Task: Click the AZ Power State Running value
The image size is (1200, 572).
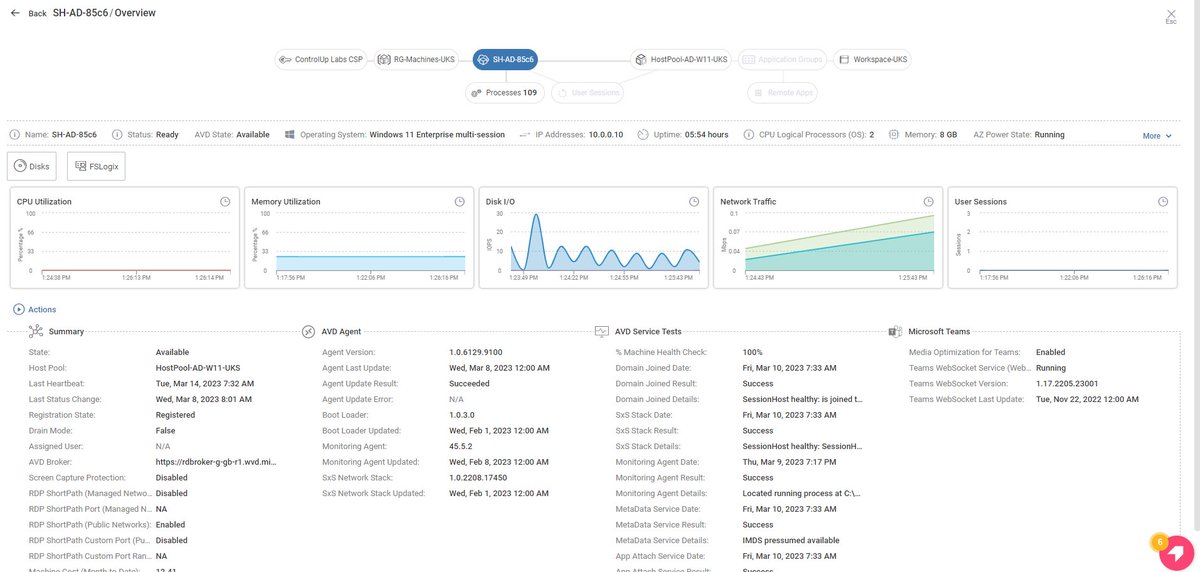Action: click(1050, 134)
